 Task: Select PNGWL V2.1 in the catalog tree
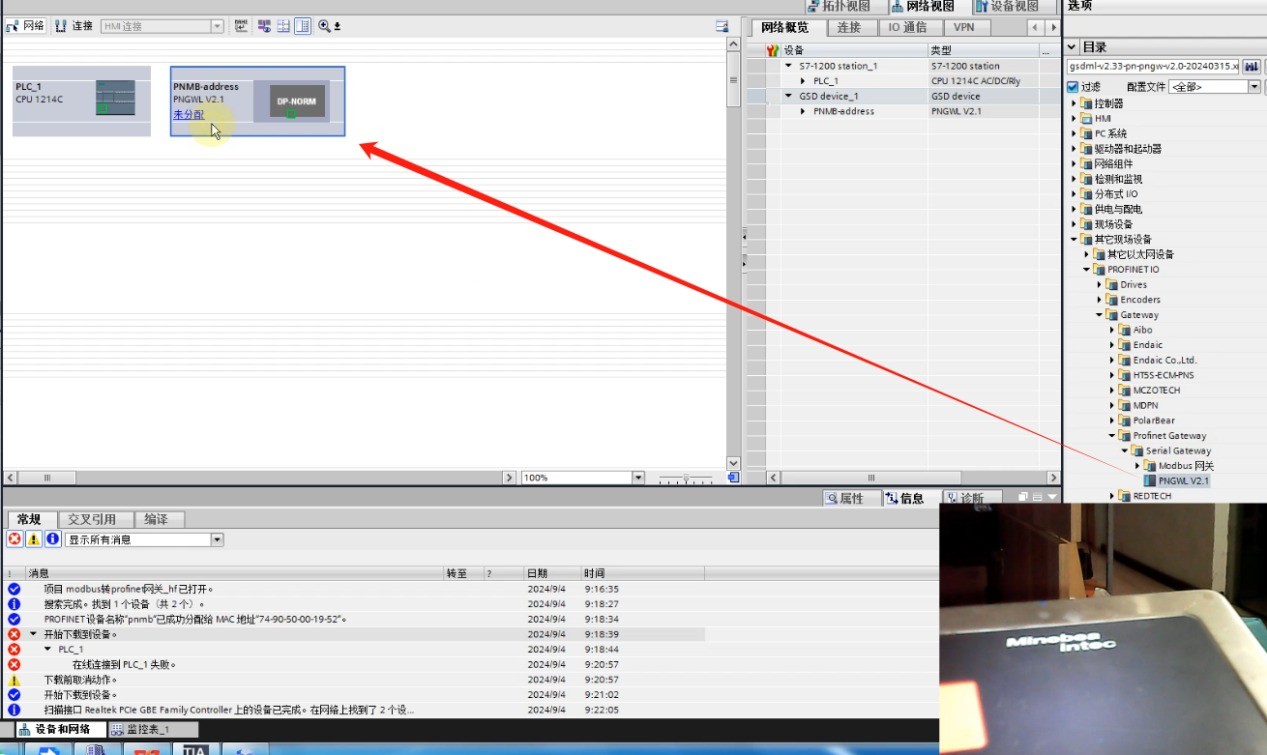1183,481
